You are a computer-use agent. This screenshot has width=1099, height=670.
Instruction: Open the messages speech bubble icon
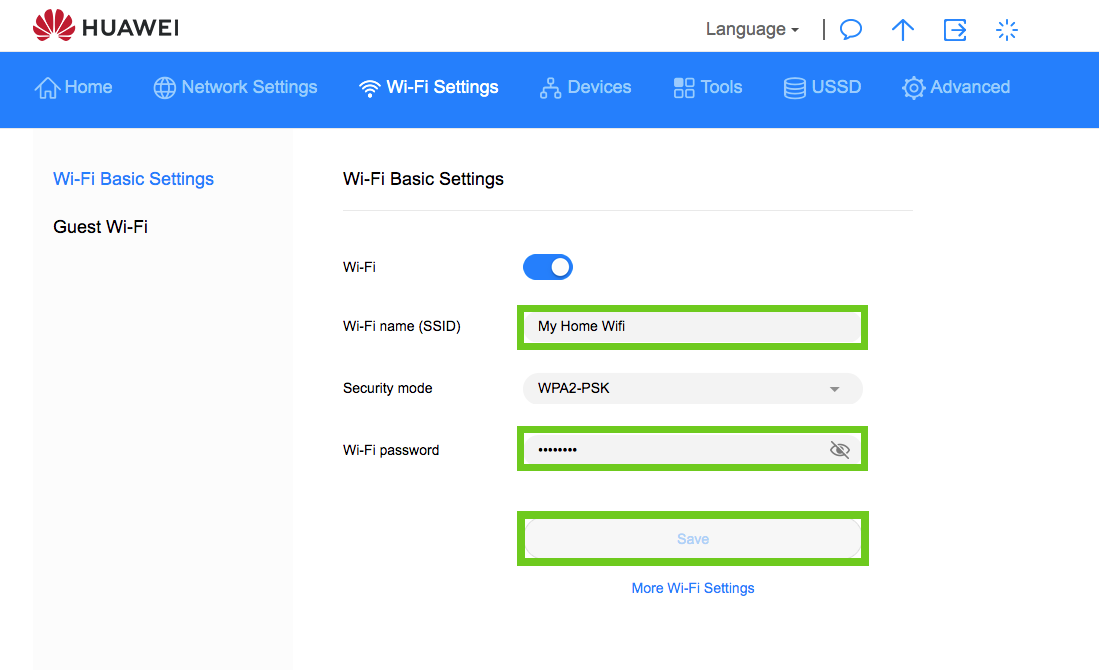(x=851, y=30)
